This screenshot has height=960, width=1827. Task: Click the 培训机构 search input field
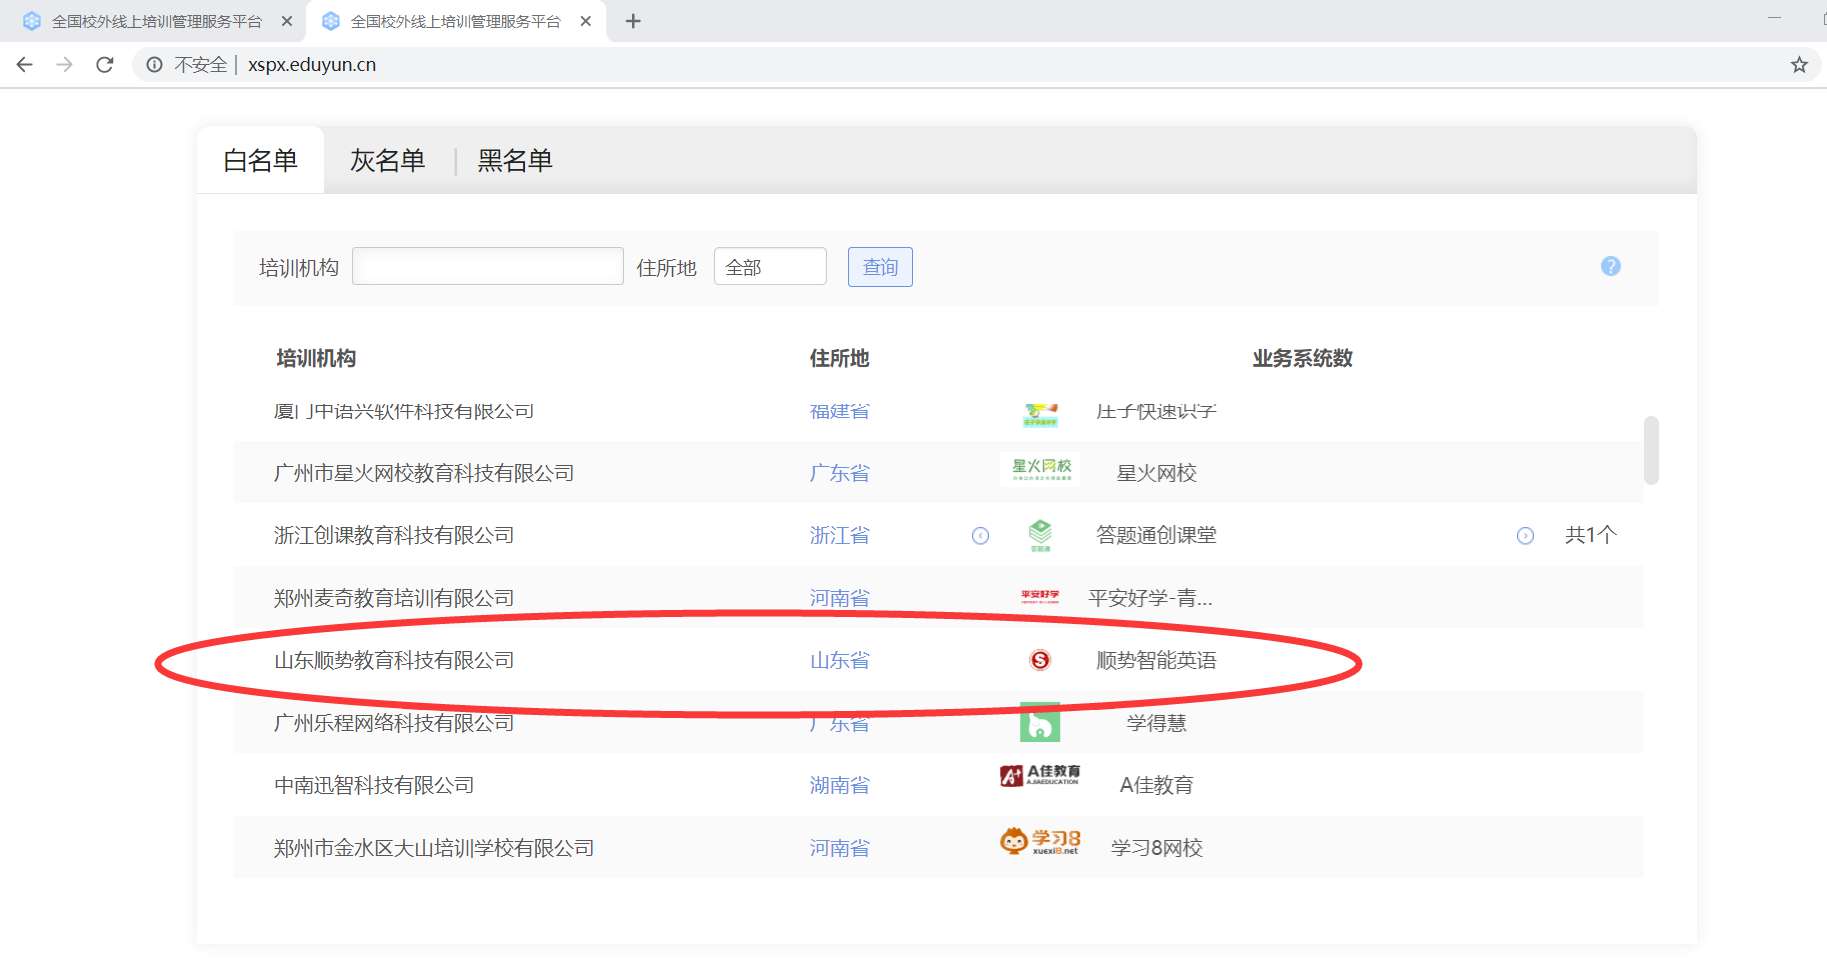point(488,266)
